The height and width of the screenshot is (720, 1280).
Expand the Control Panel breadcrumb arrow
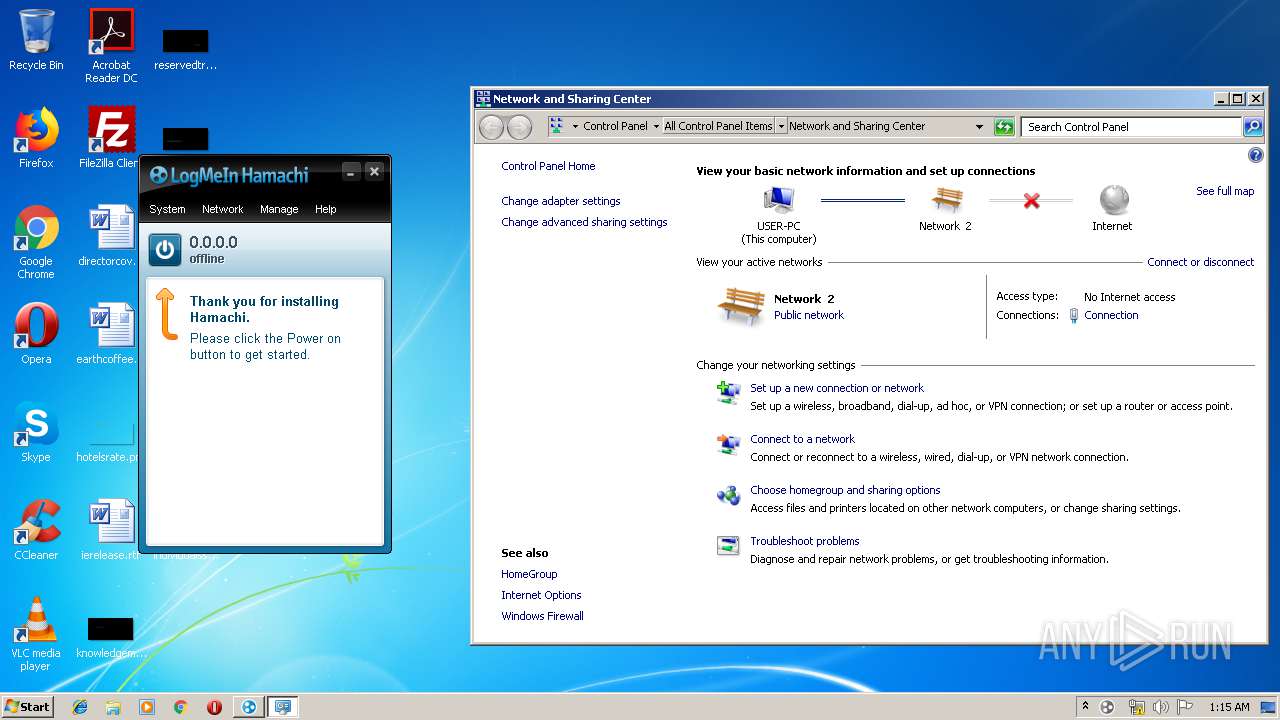[x=656, y=127]
